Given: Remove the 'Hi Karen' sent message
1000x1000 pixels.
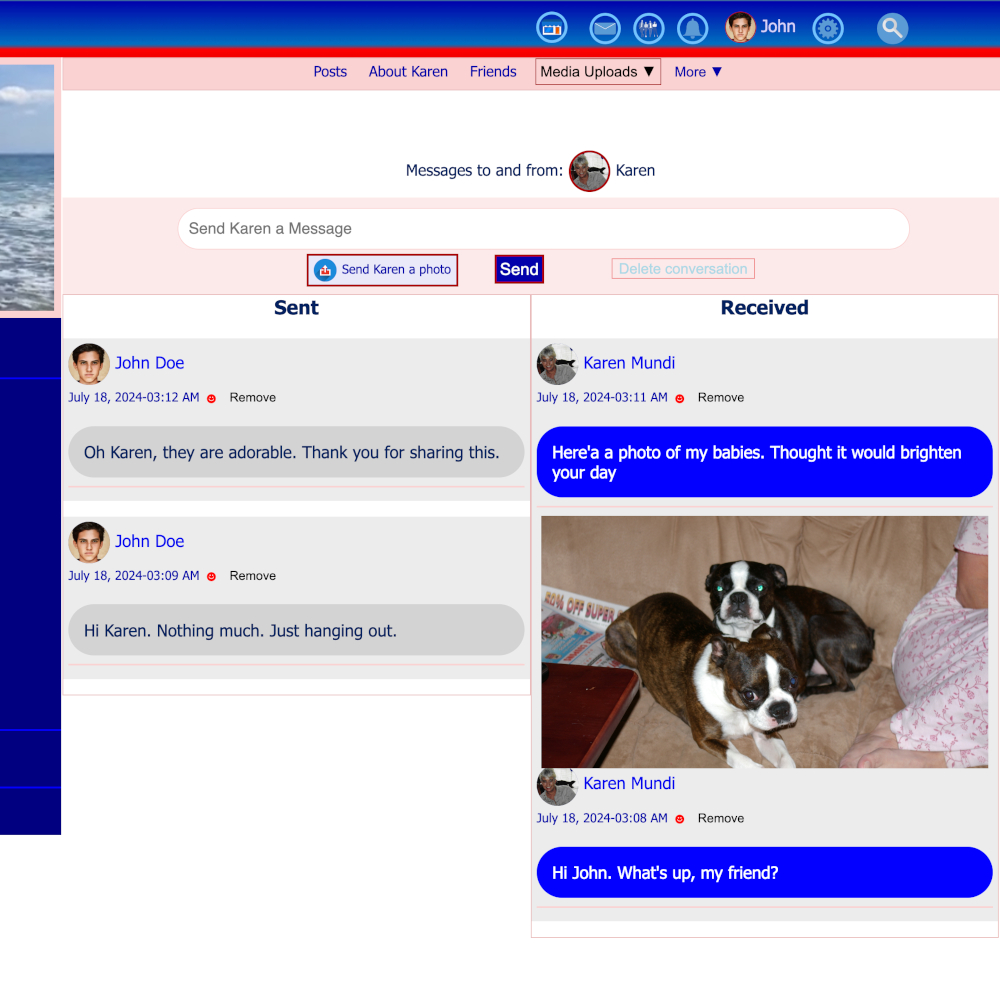Looking at the screenshot, I should [252, 576].
